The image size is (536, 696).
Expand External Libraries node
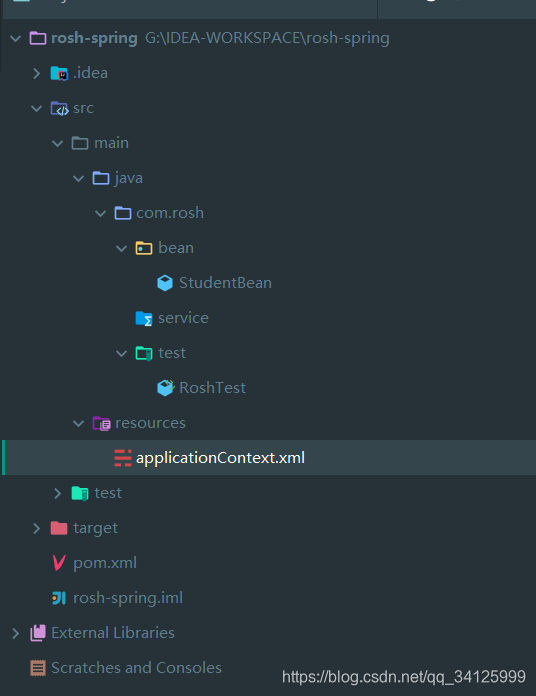[16, 633]
